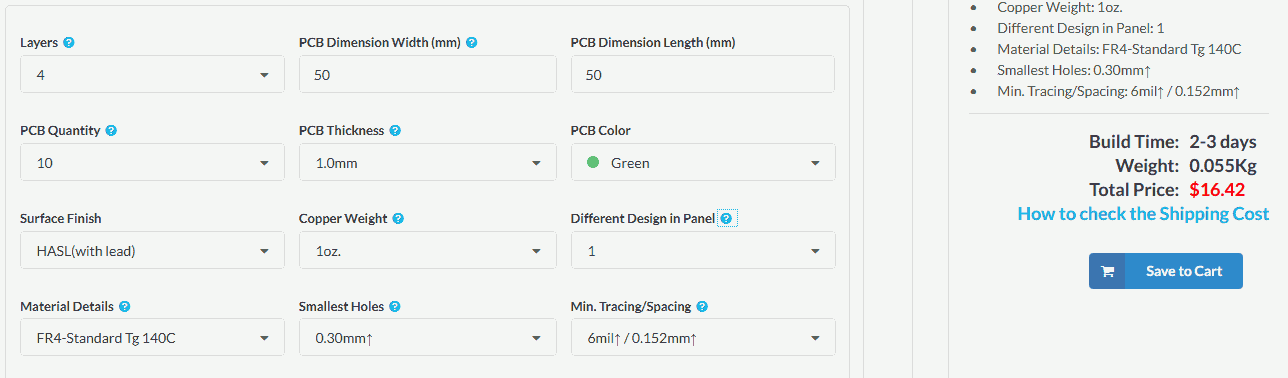Click the PCB Dimension Width input field
Image resolution: width=1288 pixels, height=378 pixels.
point(427,75)
